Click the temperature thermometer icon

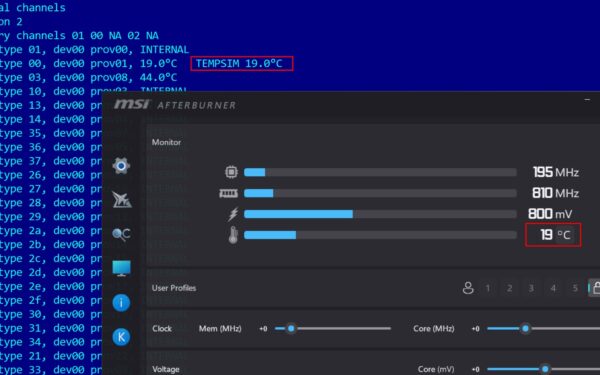(x=233, y=235)
